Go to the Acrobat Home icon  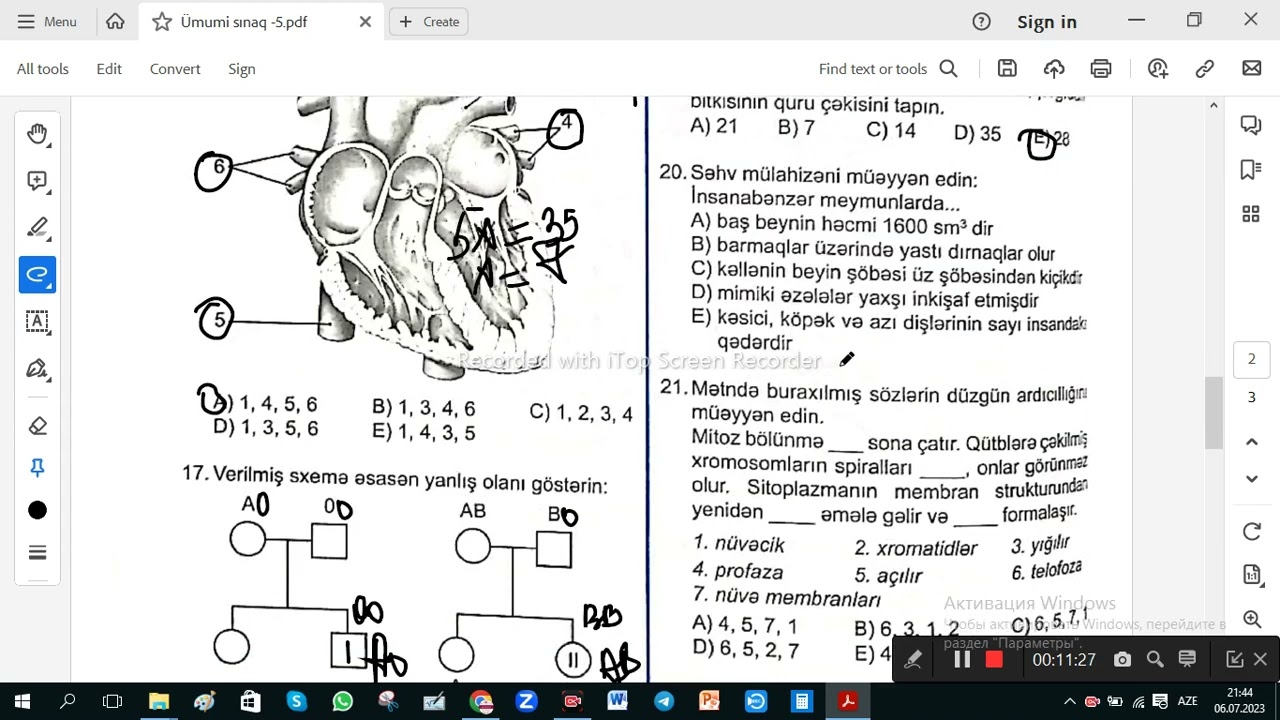tap(115, 21)
